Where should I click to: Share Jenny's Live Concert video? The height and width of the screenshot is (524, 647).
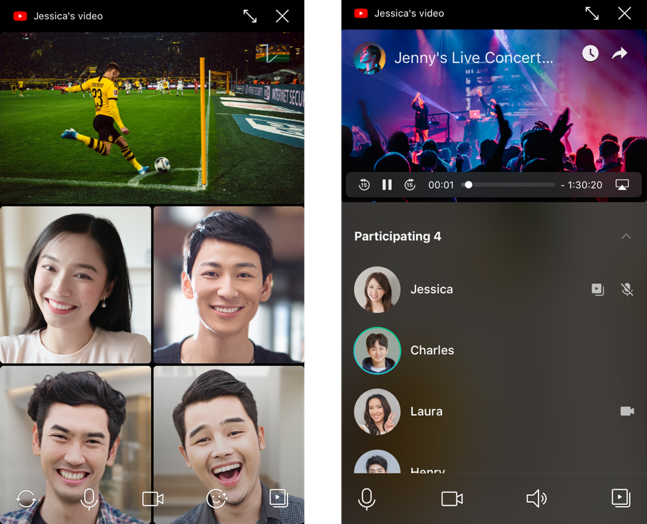coord(619,53)
